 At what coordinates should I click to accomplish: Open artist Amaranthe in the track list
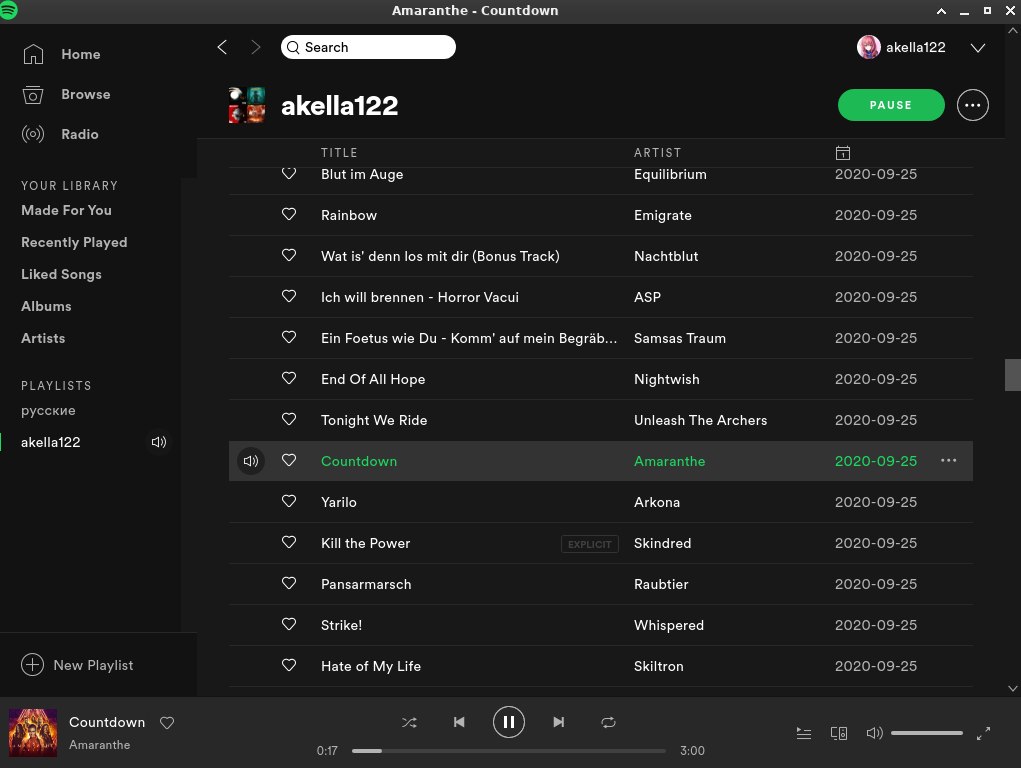pos(669,461)
